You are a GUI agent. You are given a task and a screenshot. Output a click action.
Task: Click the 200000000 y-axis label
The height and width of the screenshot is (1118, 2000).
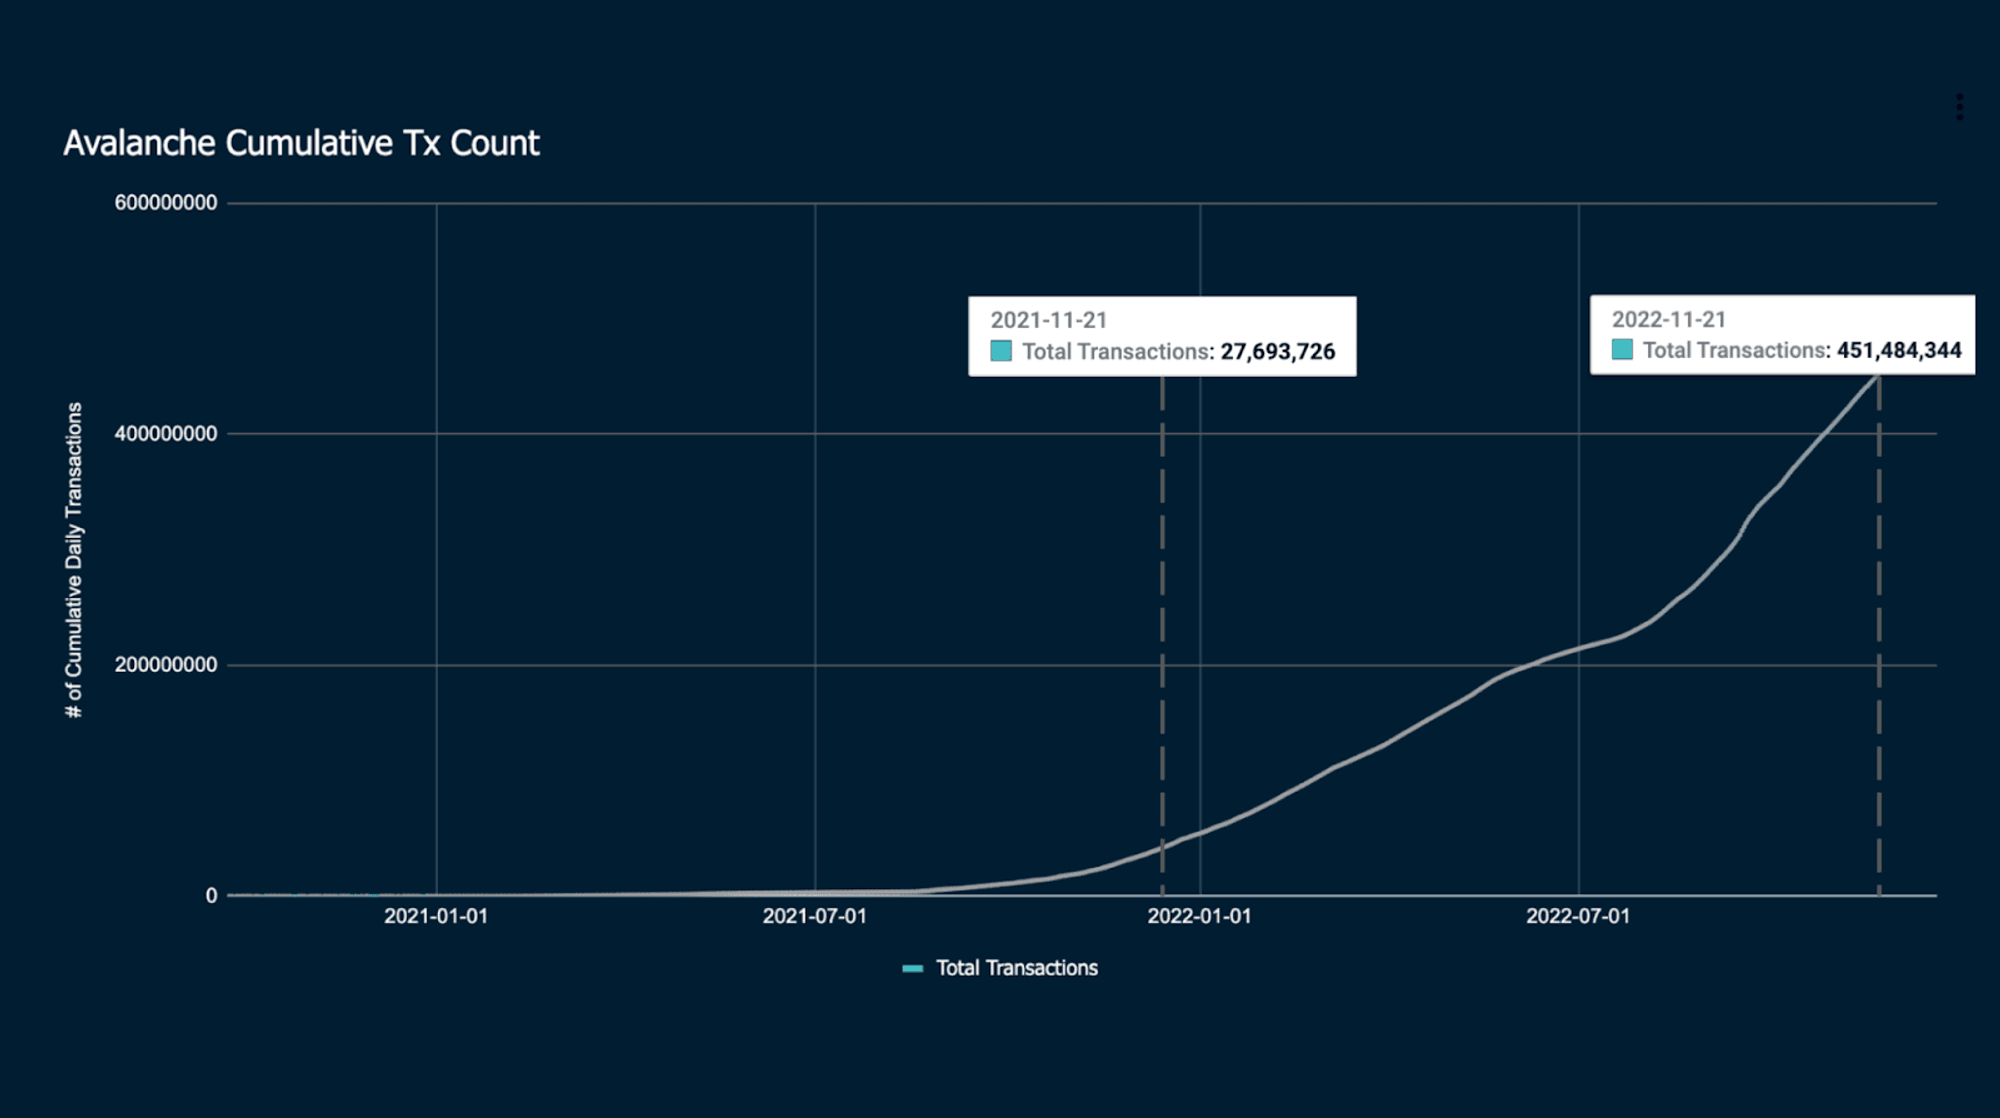point(165,665)
